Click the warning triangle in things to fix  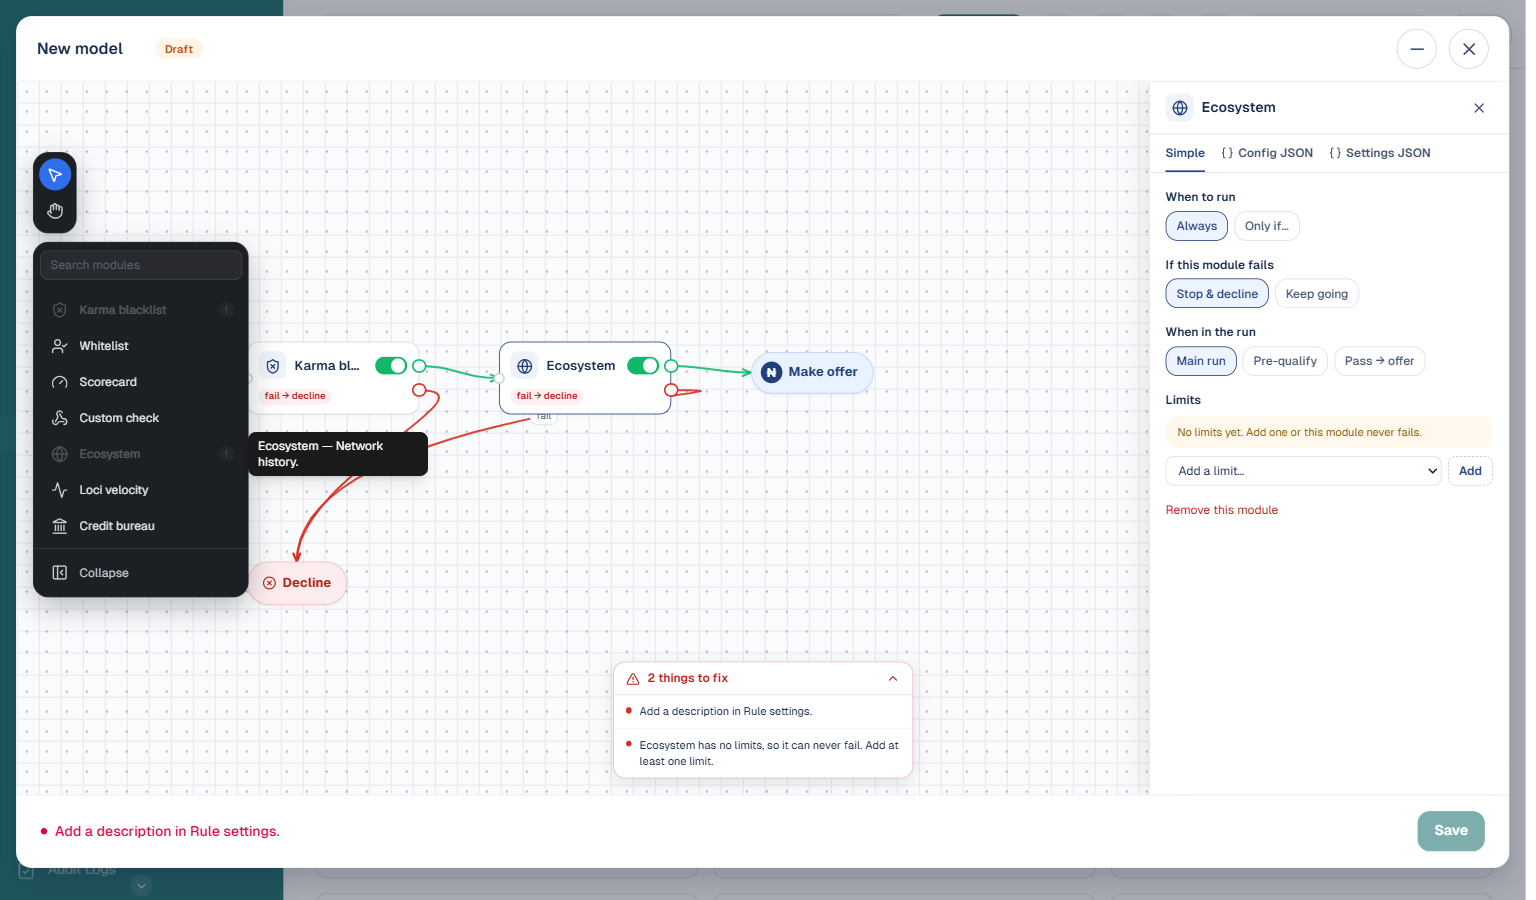click(x=633, y=679)
